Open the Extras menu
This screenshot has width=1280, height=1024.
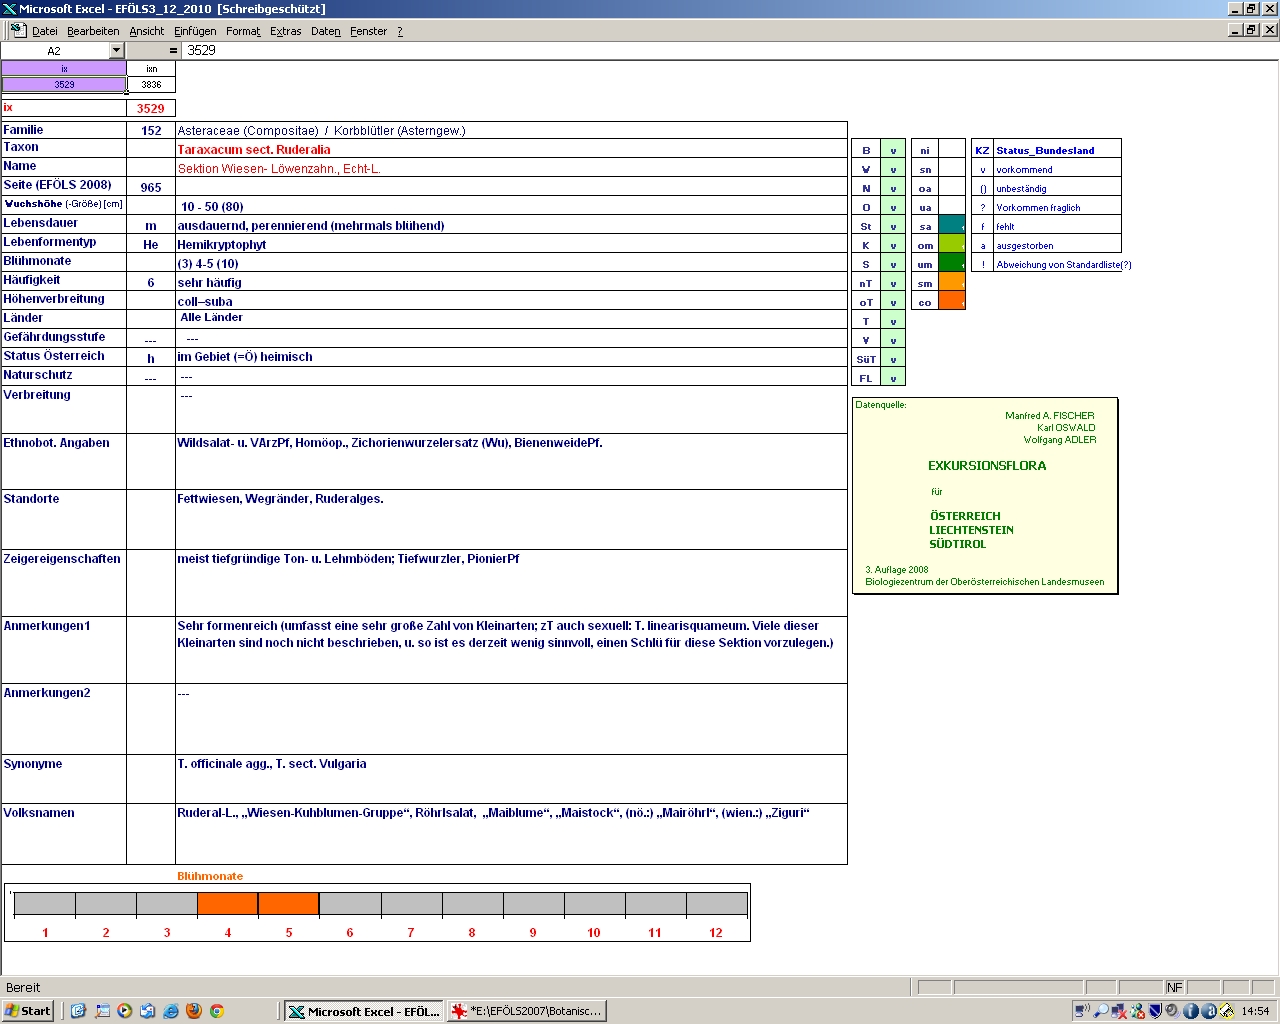[x=285, y=31]
